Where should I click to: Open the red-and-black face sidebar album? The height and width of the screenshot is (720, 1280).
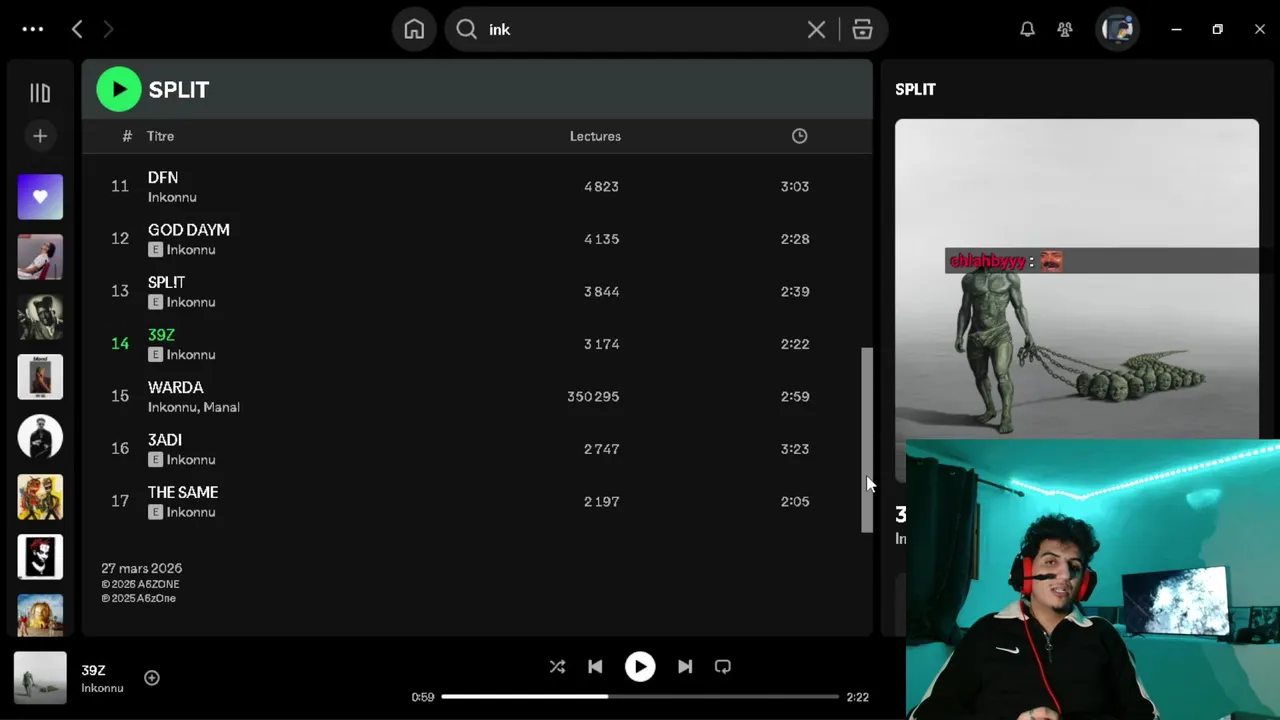pos(40,557)
